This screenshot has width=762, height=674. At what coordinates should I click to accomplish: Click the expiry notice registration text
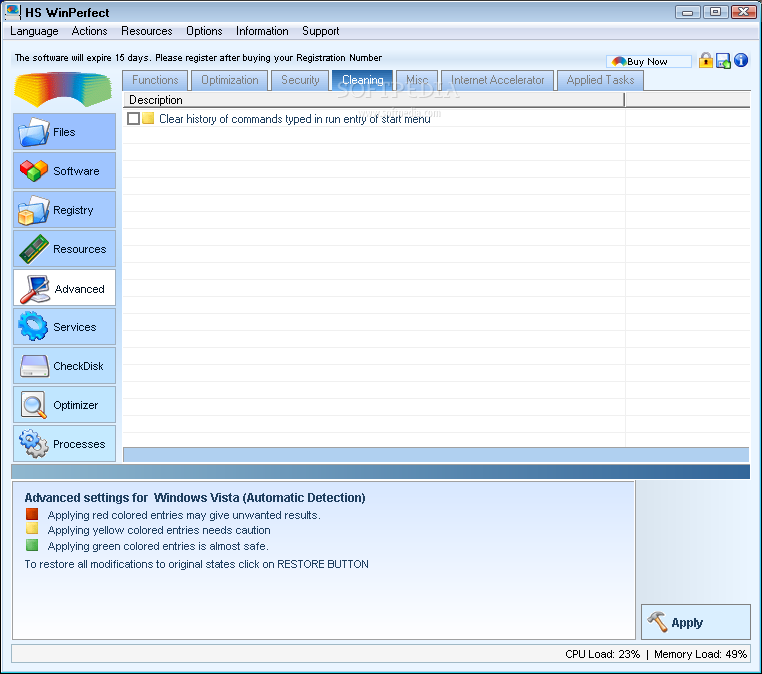click(198, 58)
